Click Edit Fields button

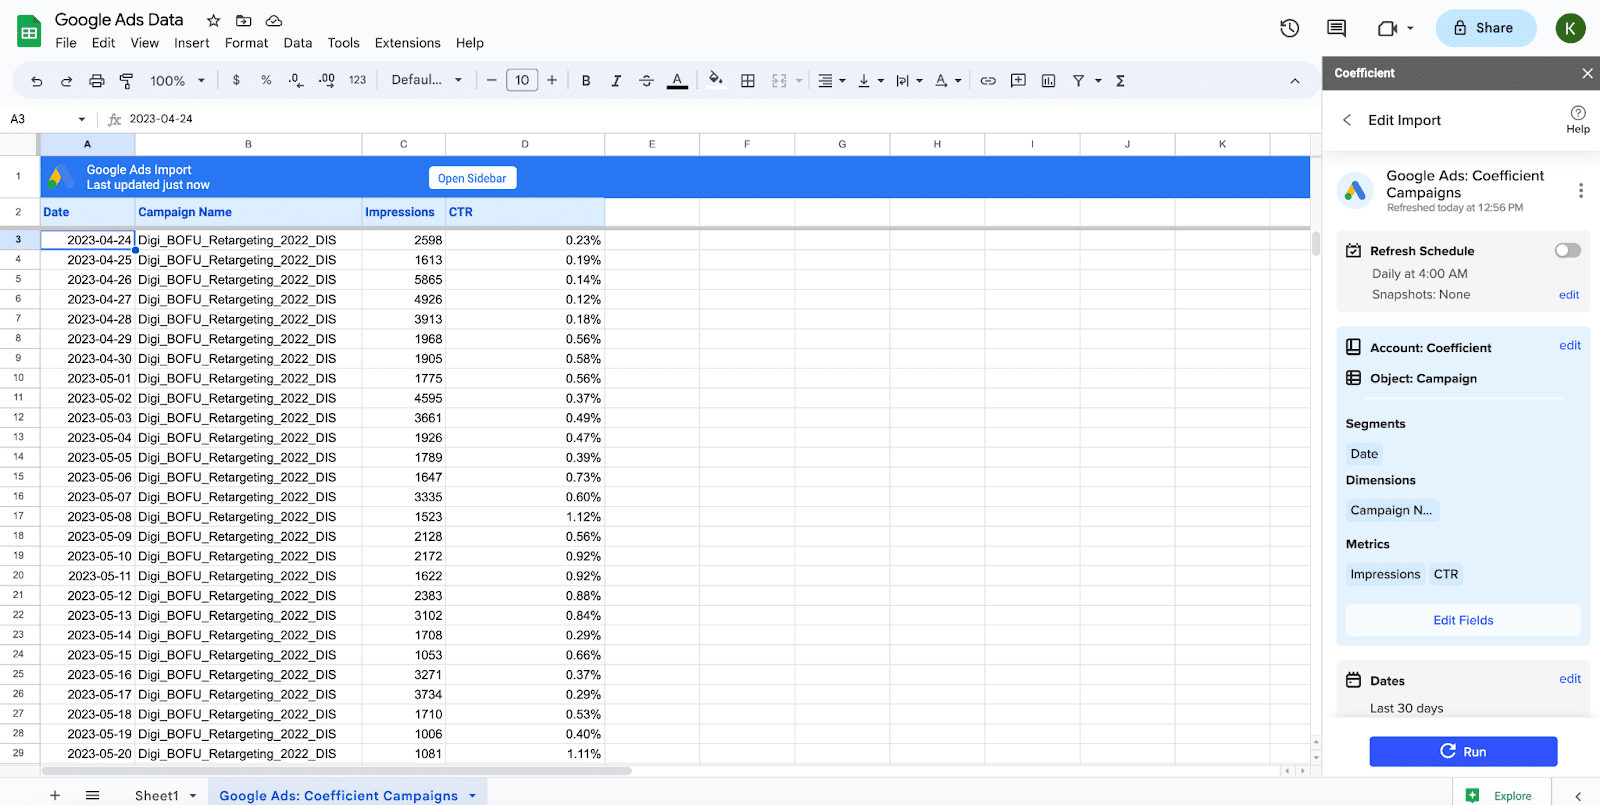(x=1463, y=620)
